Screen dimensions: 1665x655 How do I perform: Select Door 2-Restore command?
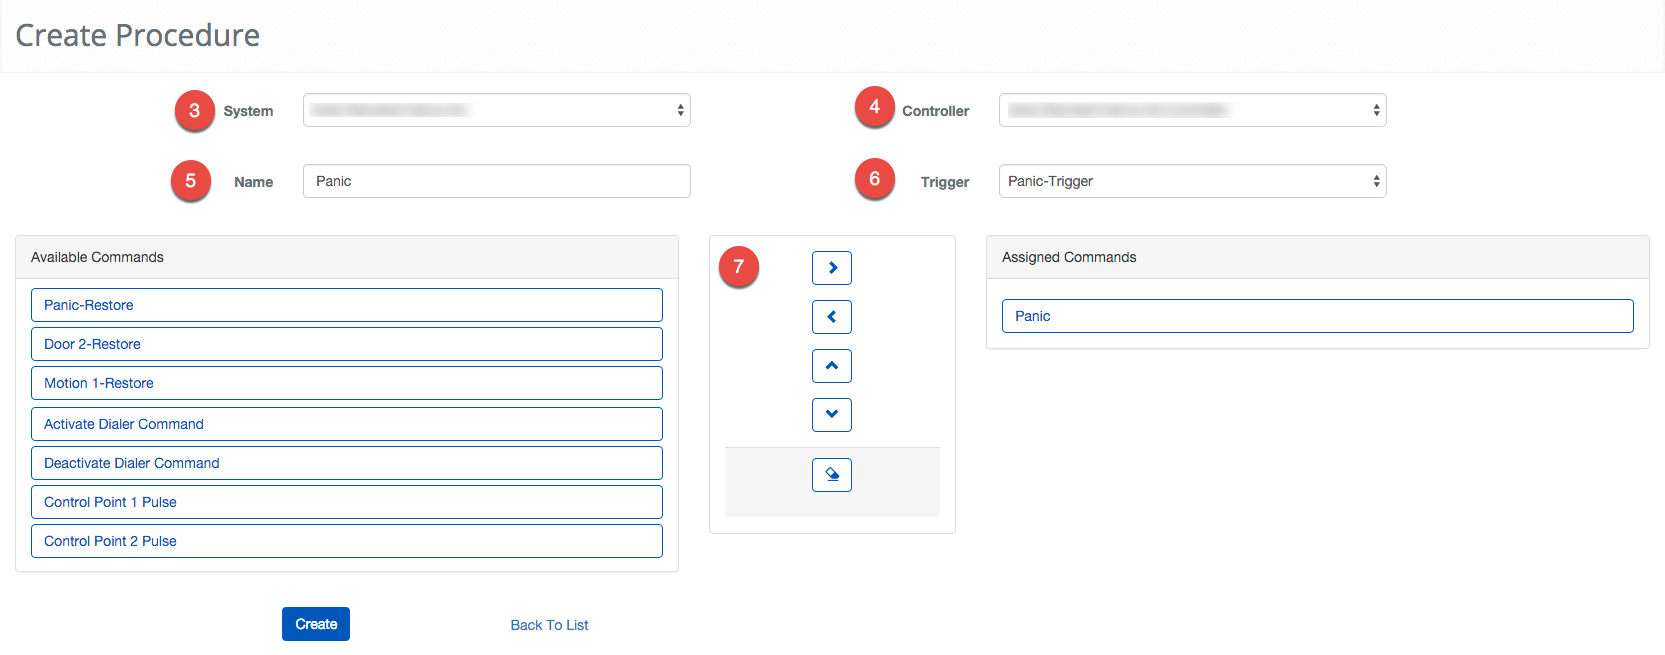[x=346, y=344]
